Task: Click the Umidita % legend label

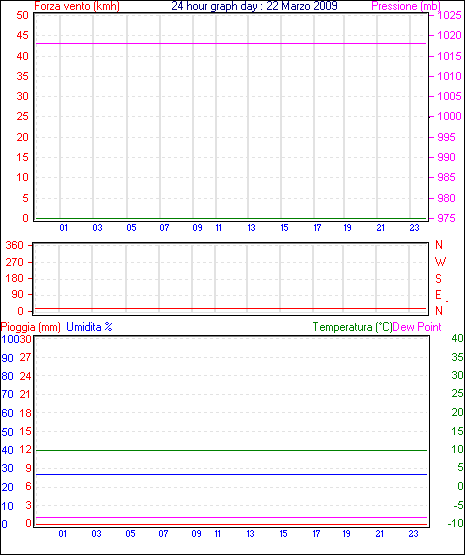Action: tap(89, 327)
